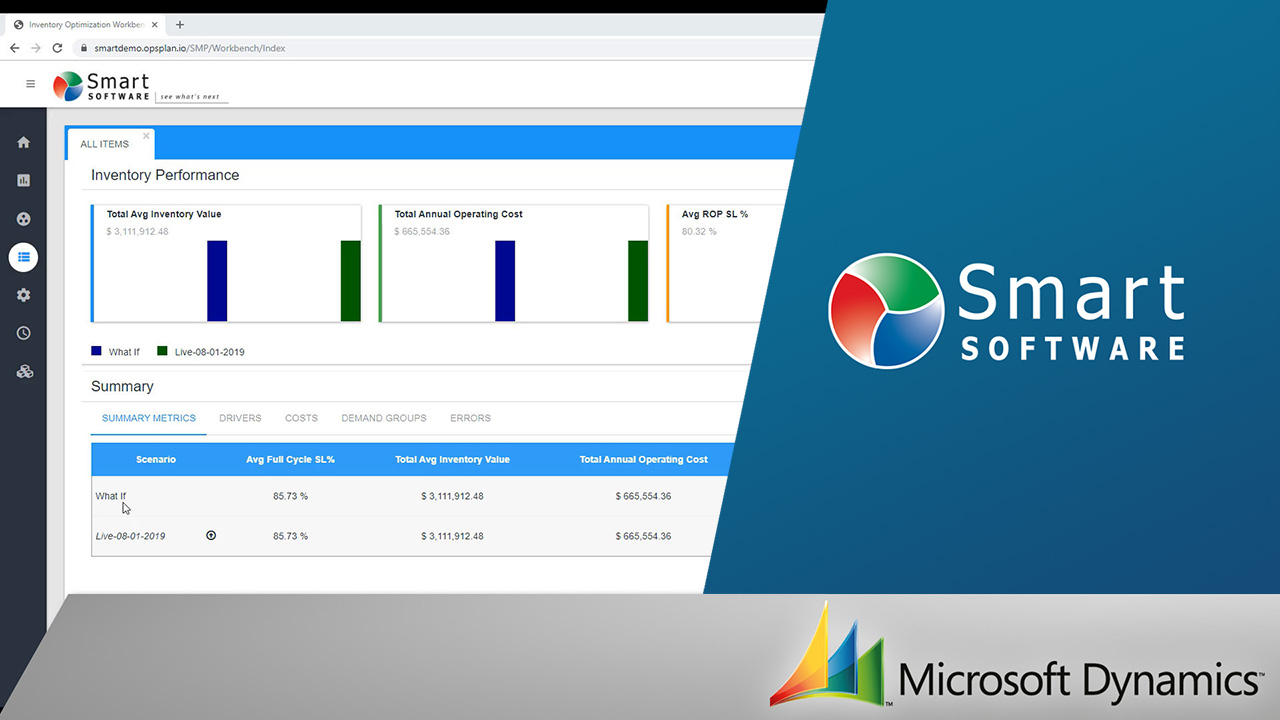Click the Inventory Performance heading
1280x720 pixels.
coord(165,175)
